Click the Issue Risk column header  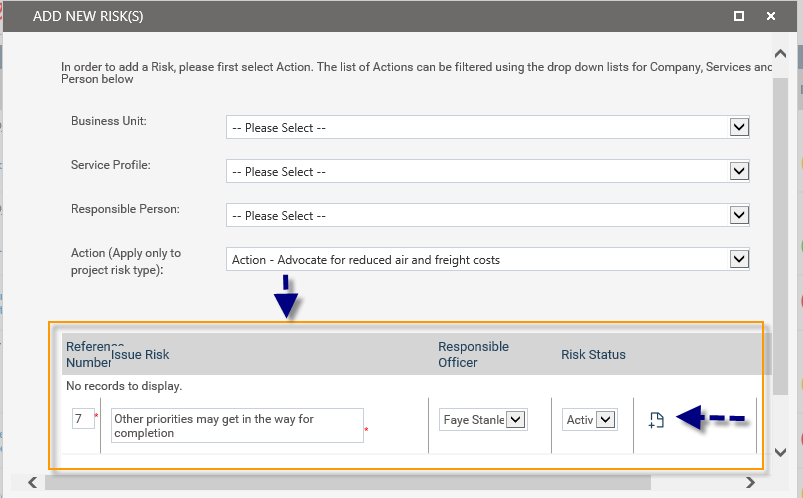click(140, 354)
